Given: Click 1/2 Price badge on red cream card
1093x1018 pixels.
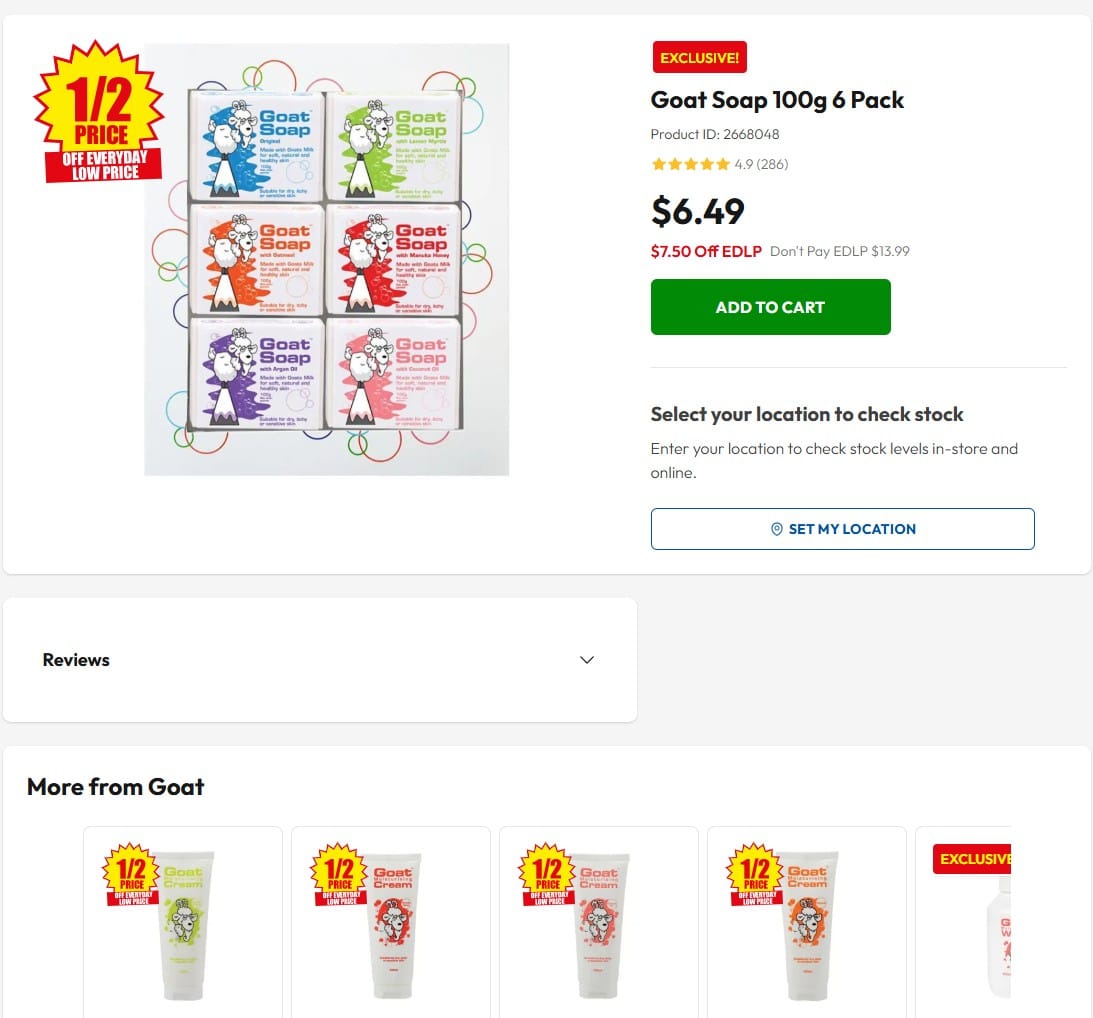Looking at the screenshot, I should (x=340, y=875).
